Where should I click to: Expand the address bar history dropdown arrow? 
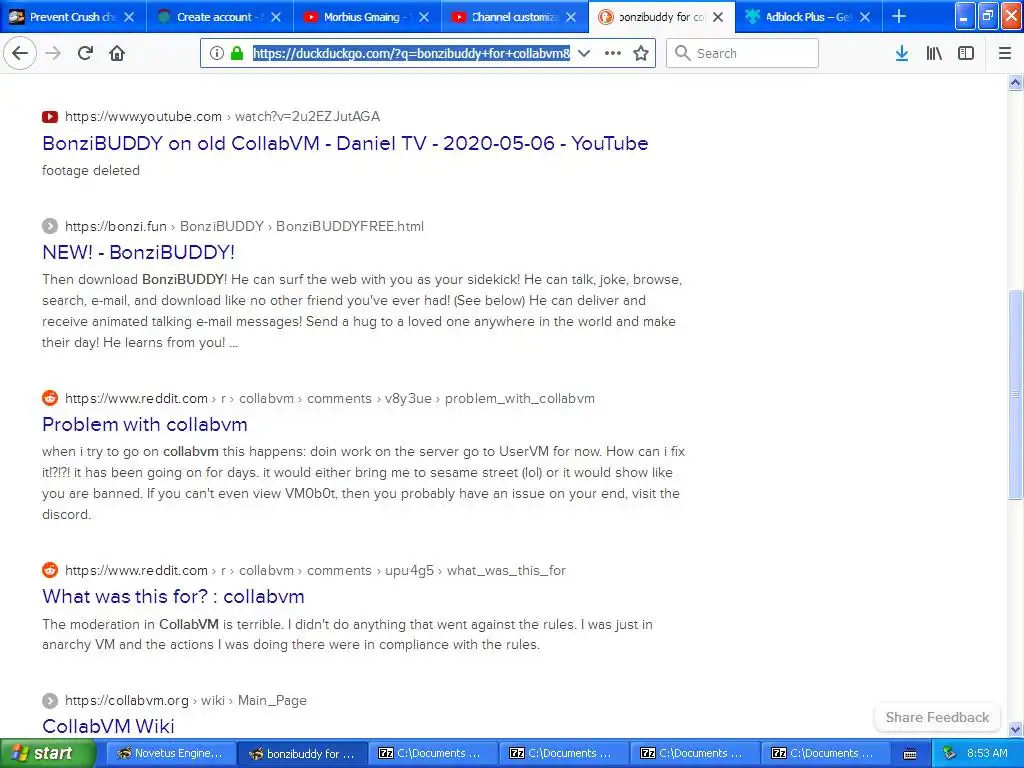[584, 53]
